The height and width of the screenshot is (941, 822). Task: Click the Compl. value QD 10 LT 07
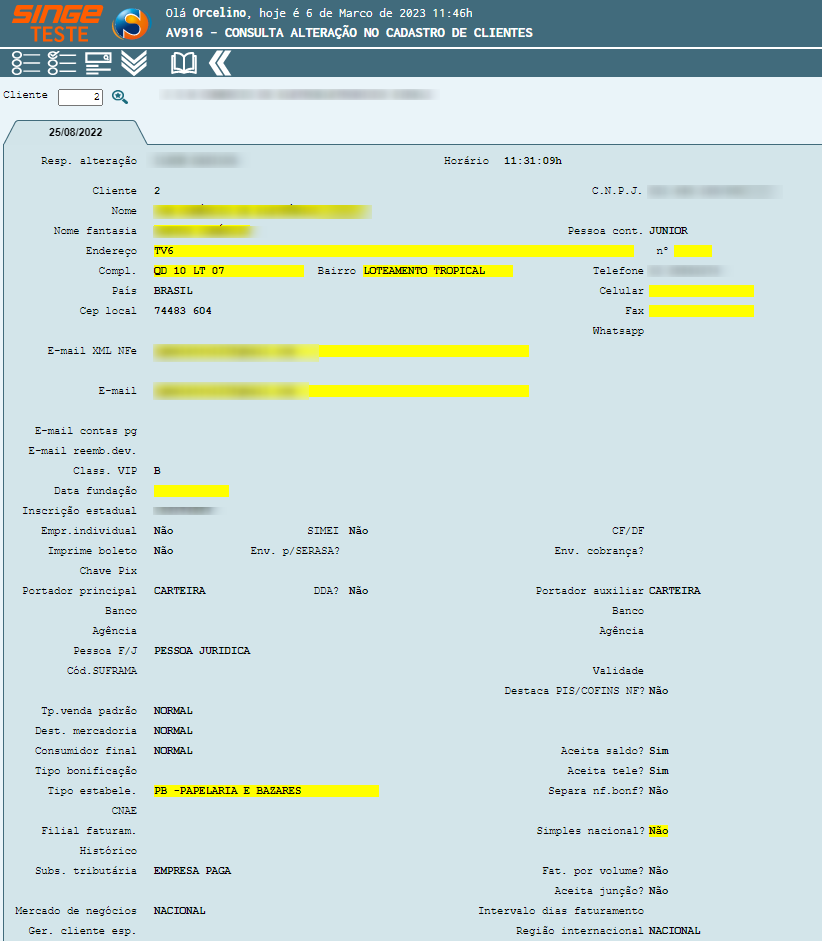[227, 271]
